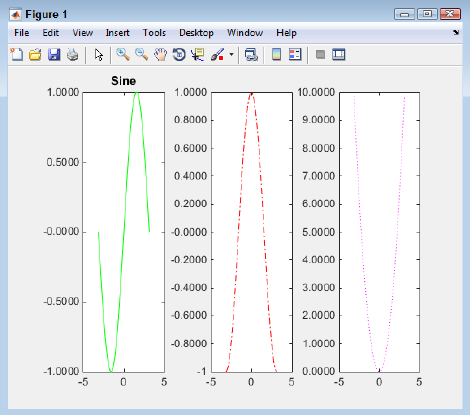
Task: Click the -0.6000 tick label
Action: (189, 315)
